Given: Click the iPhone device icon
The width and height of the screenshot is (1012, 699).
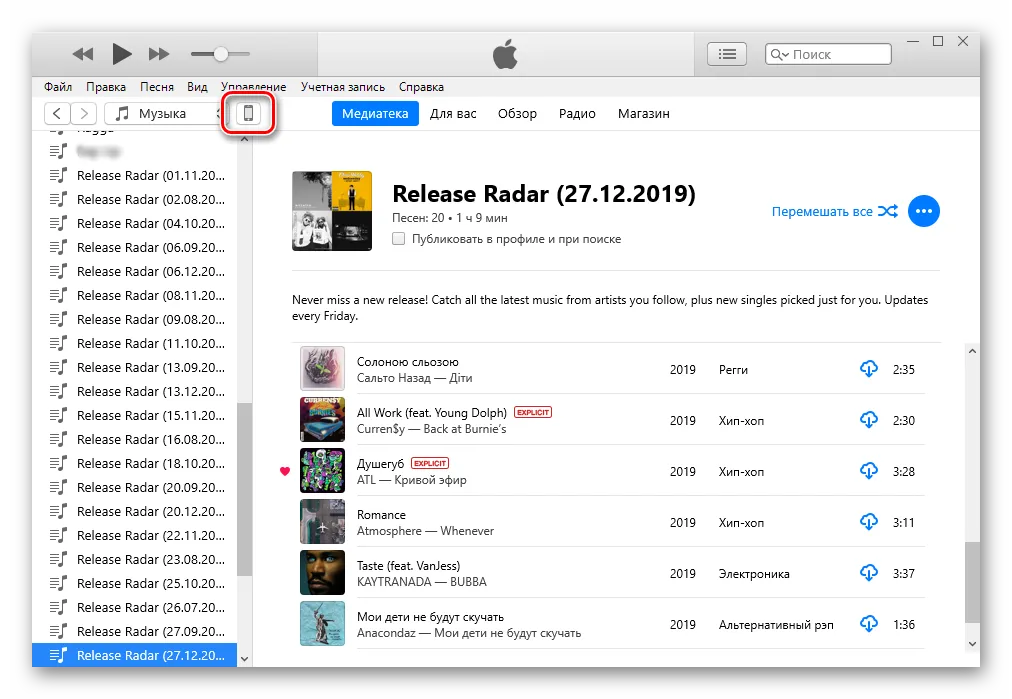Looking at the screenshot, I should (x=248, y=114).
